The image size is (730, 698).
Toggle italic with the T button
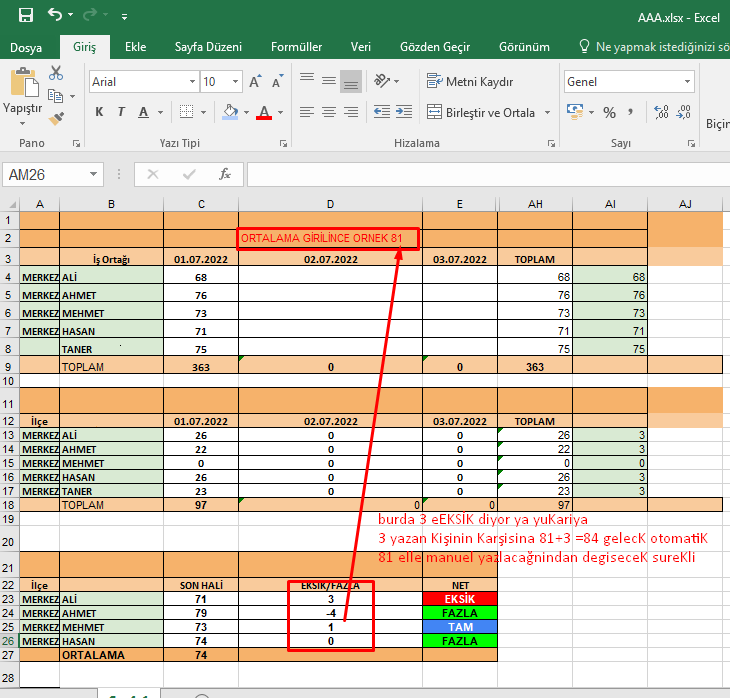pos(121,112)
